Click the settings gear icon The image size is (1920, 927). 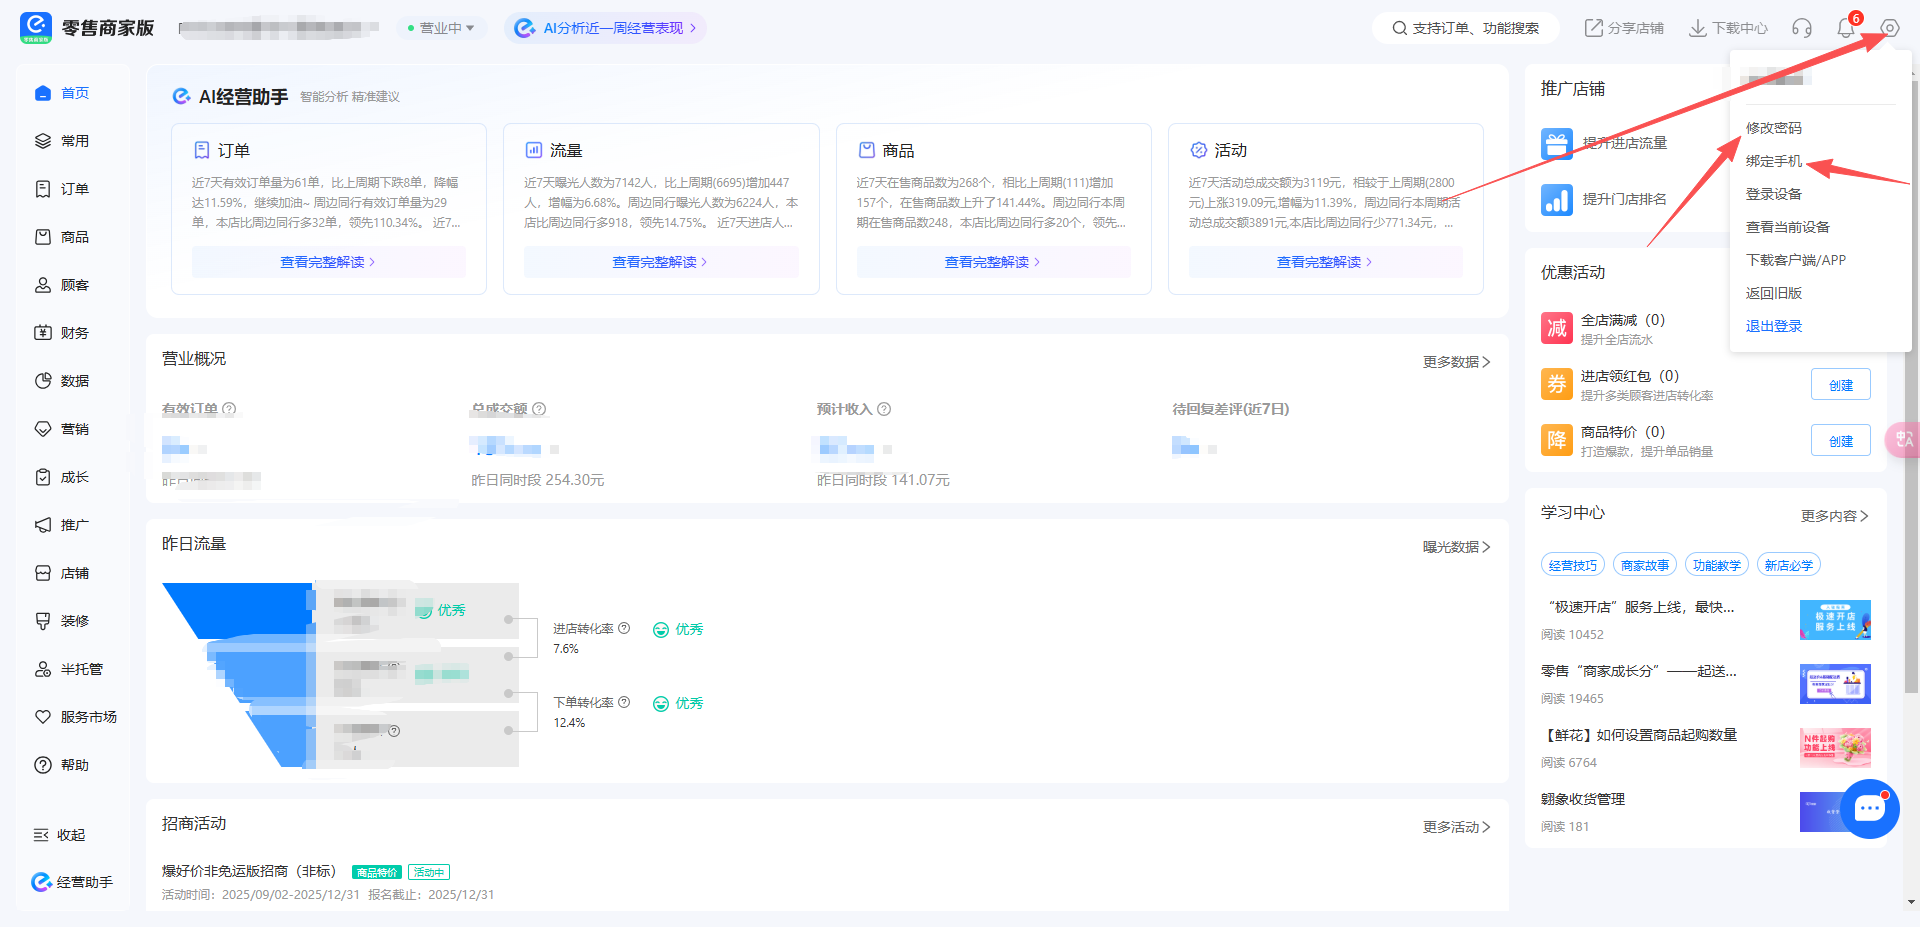(x=1889, y=28)
